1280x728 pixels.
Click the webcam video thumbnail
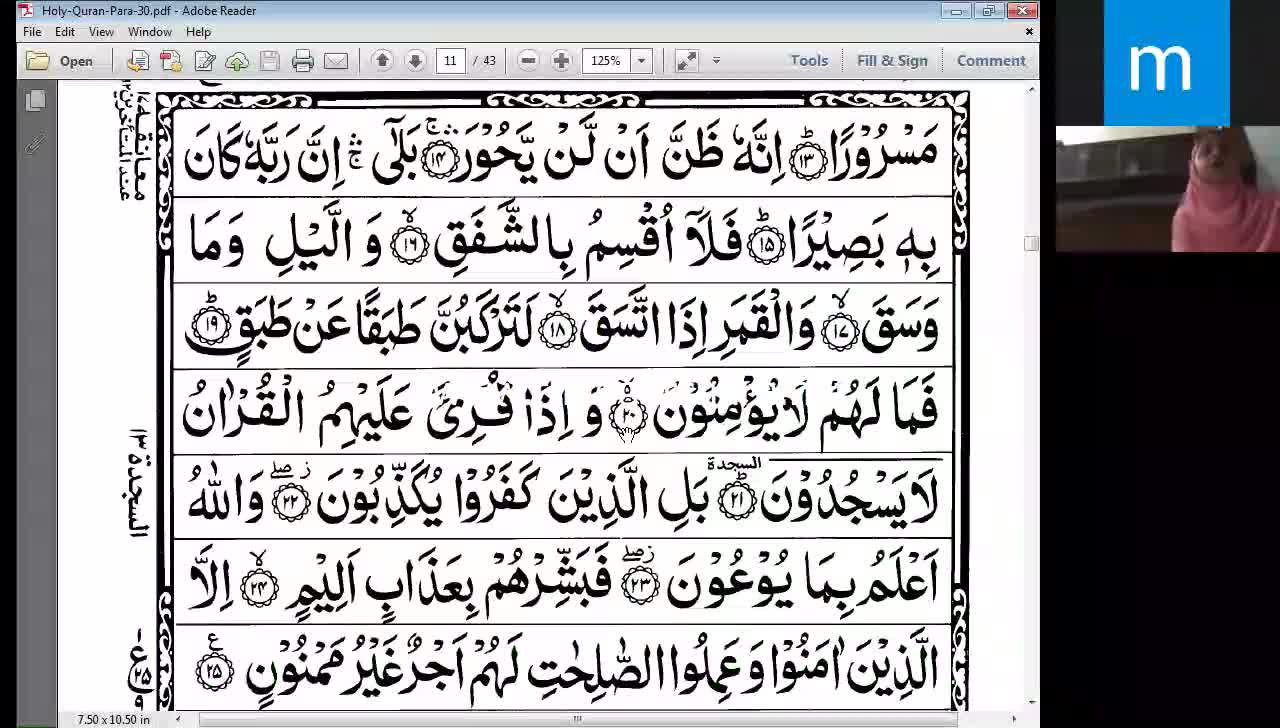[1168, 189]
